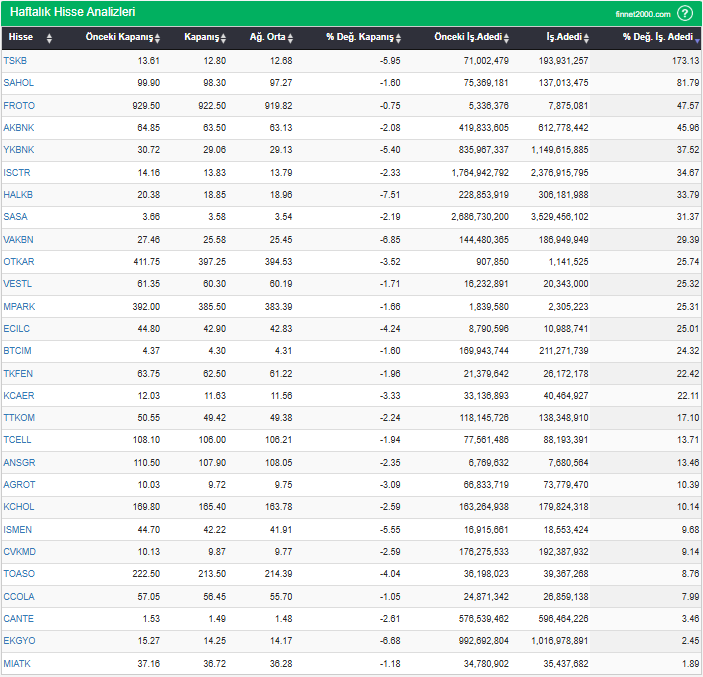The width and height of the screenshot is (703, 677).
Task: Select ISCTR volume 2,376,915,795
Action: point(560,172)
